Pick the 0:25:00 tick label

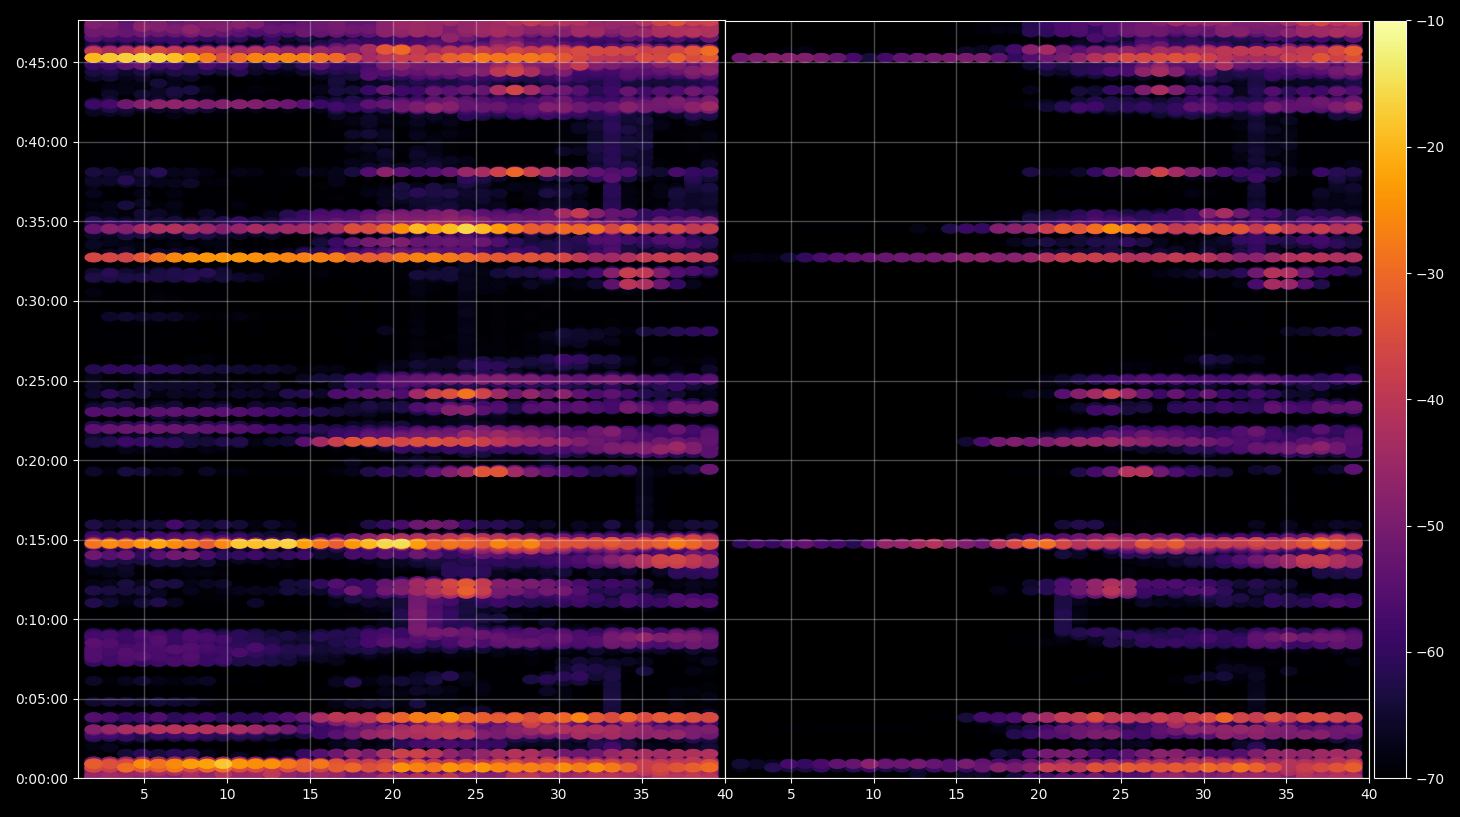coord(42,381)
